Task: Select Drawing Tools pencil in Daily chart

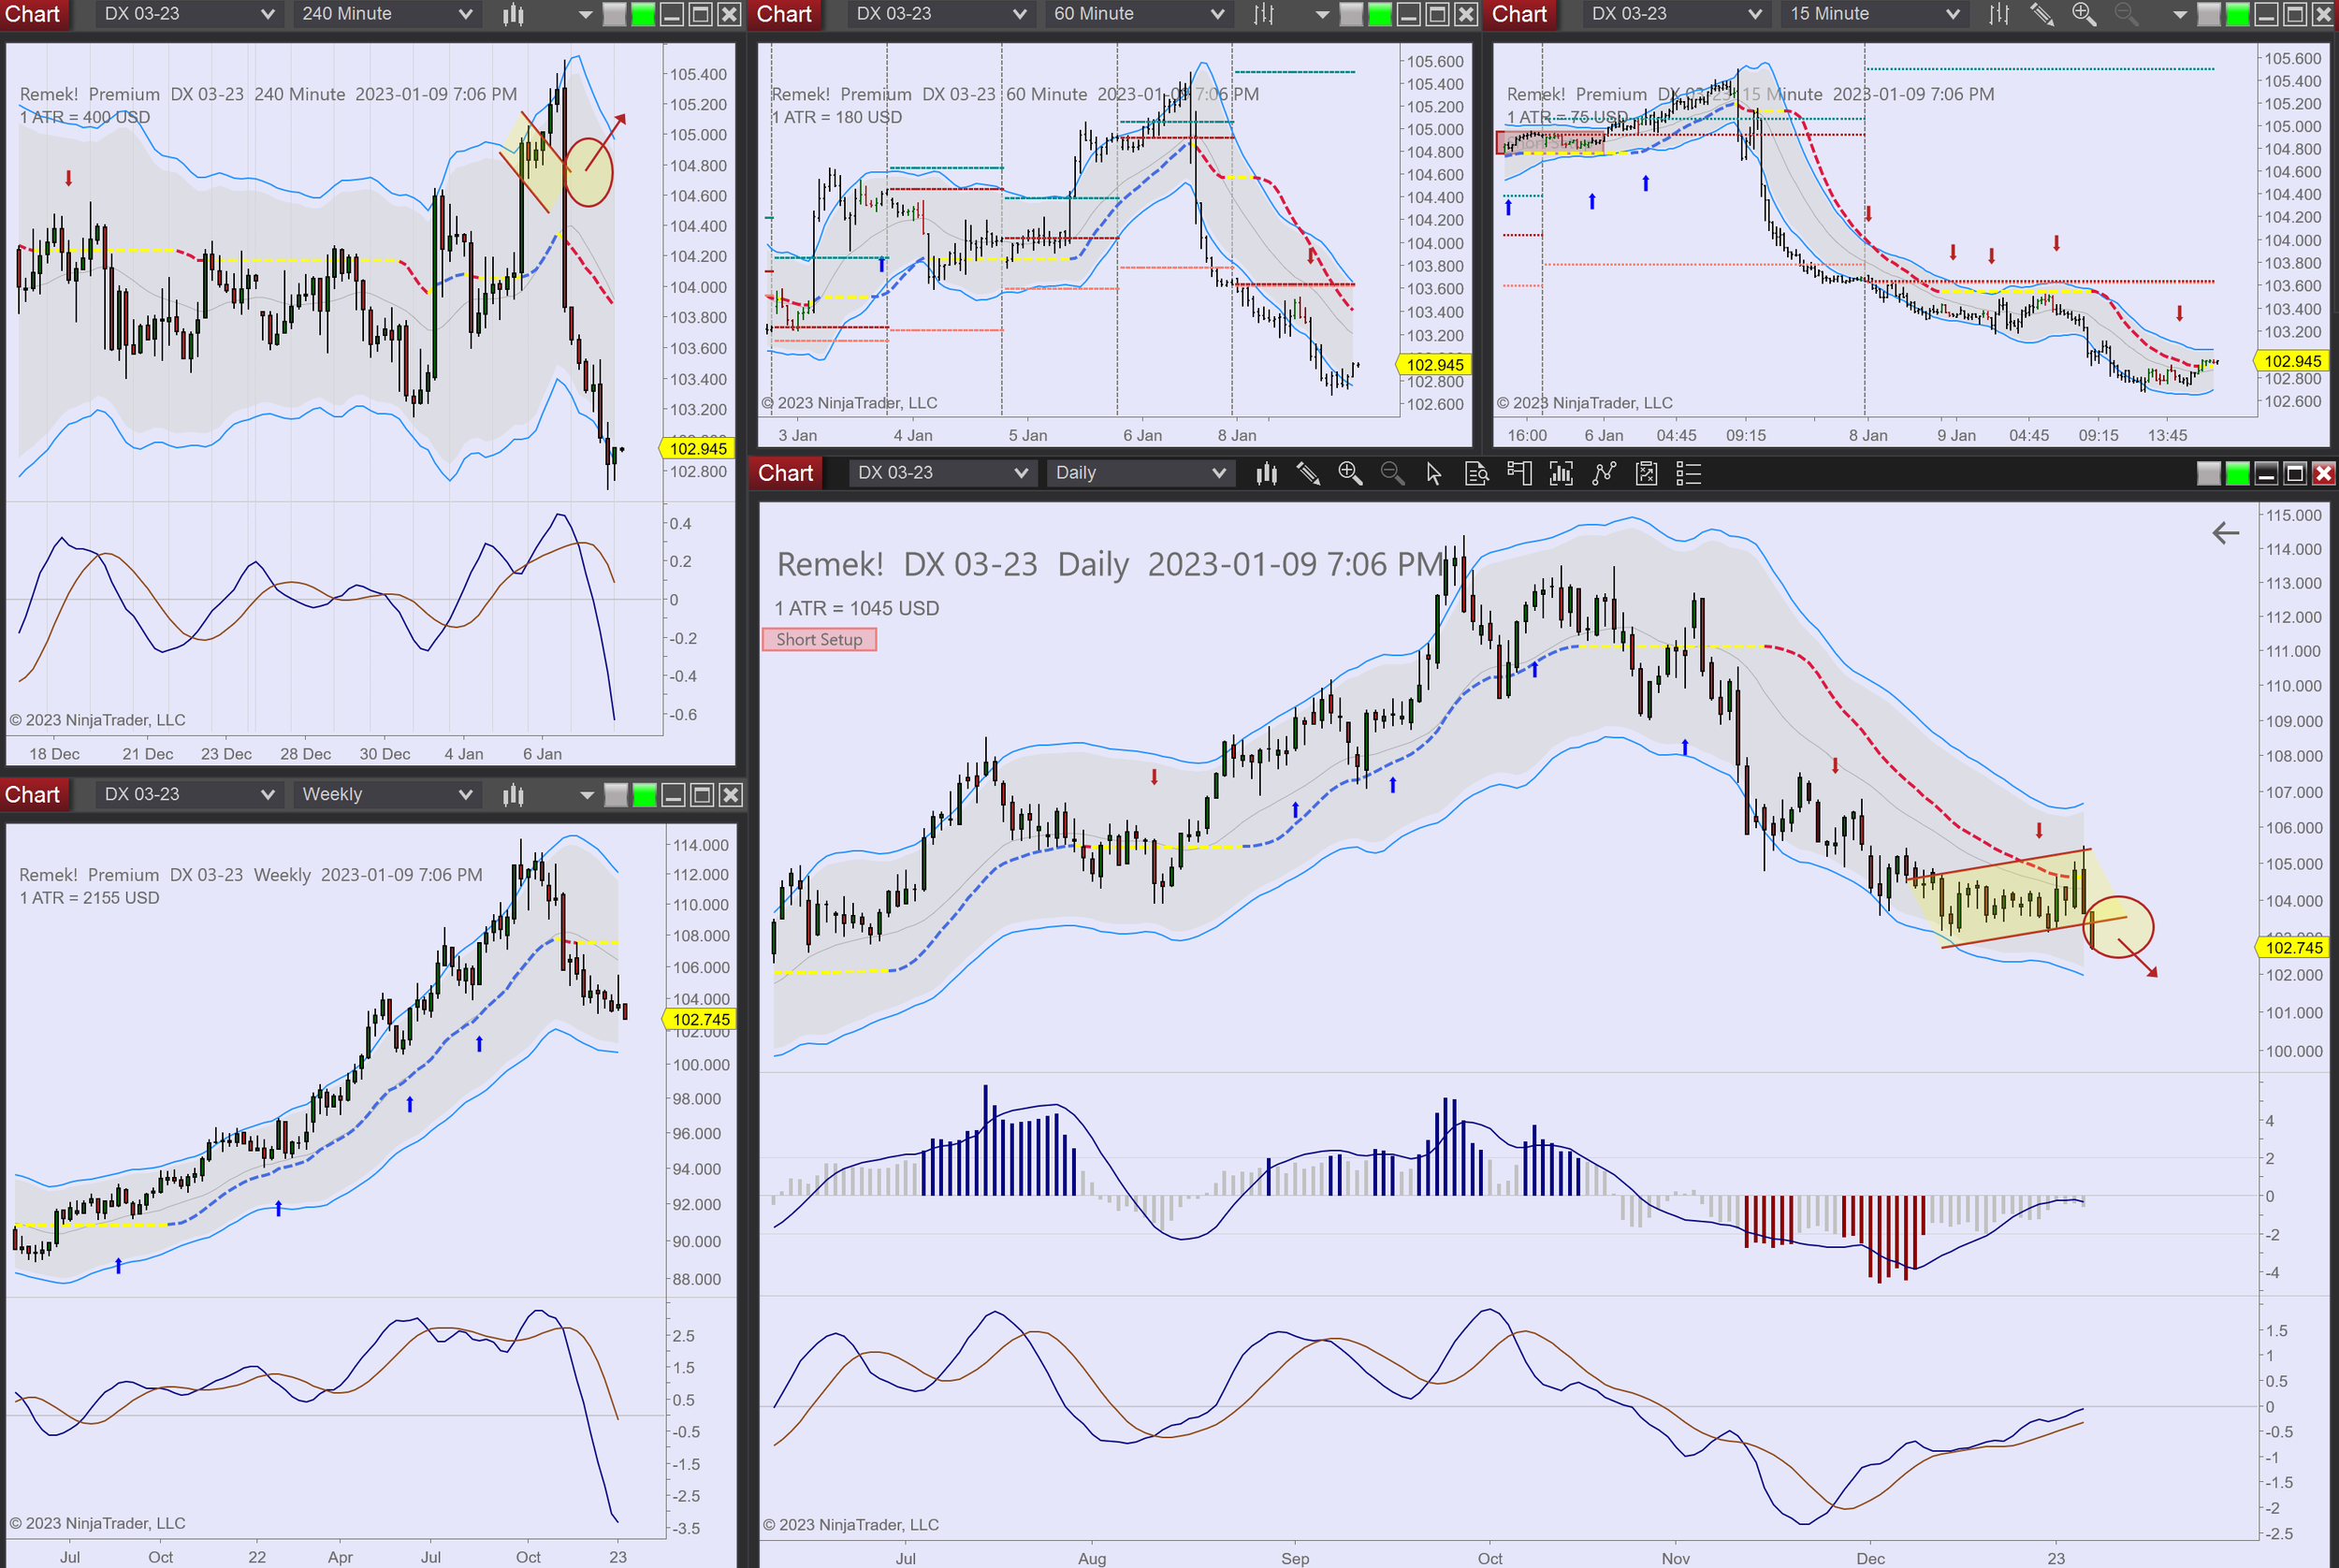Action: (x=1308, y=473)
